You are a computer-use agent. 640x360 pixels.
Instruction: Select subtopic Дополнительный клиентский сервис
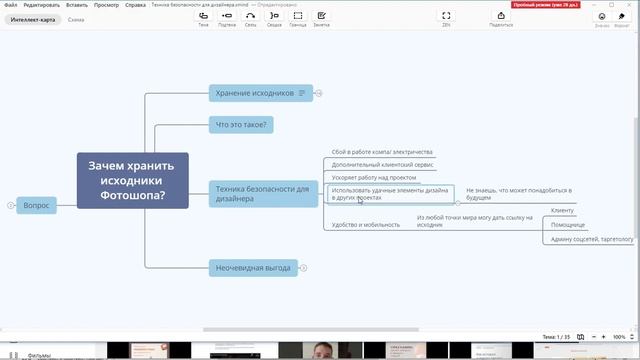(x=382, y=165)
